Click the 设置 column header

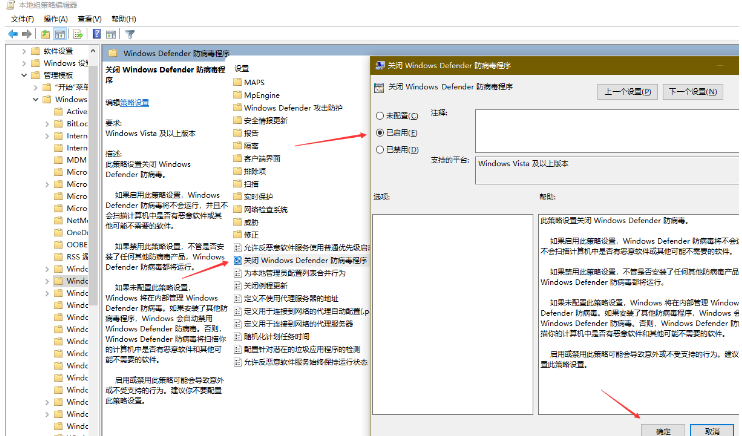(242, 69)
